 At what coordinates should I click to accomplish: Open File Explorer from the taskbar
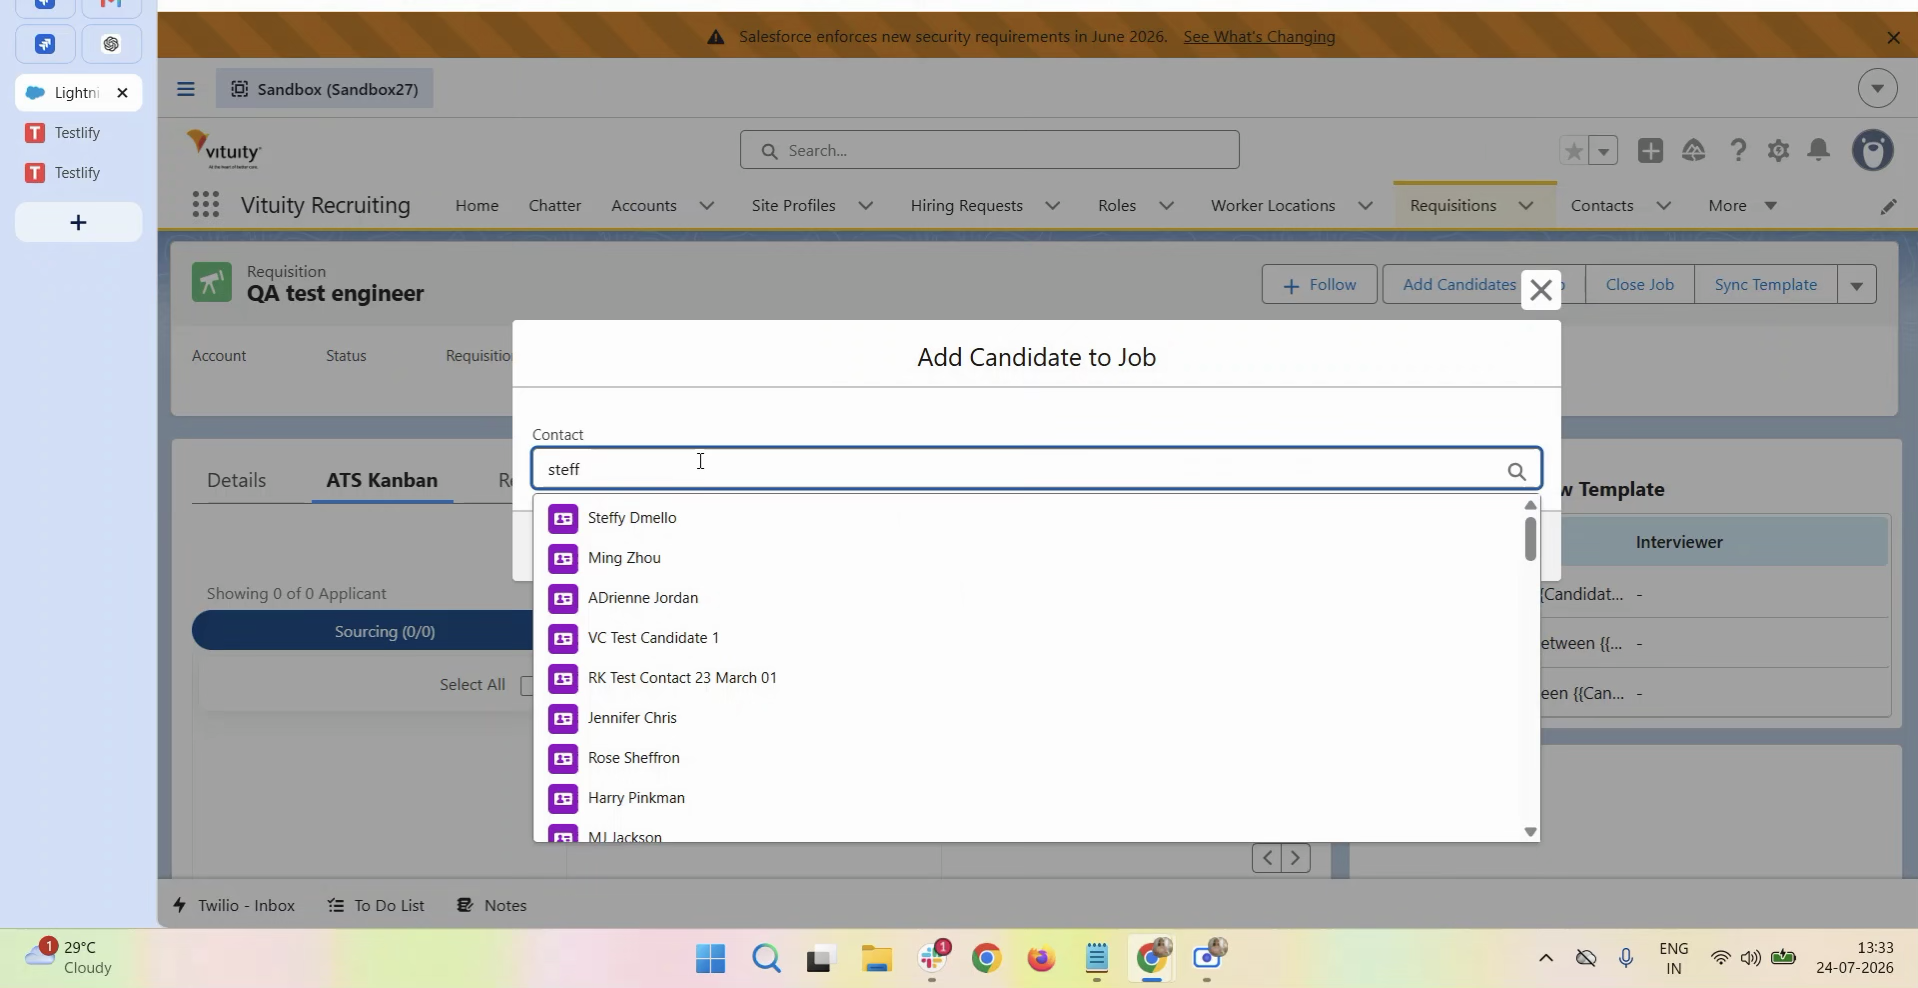(x=876, y=959)
